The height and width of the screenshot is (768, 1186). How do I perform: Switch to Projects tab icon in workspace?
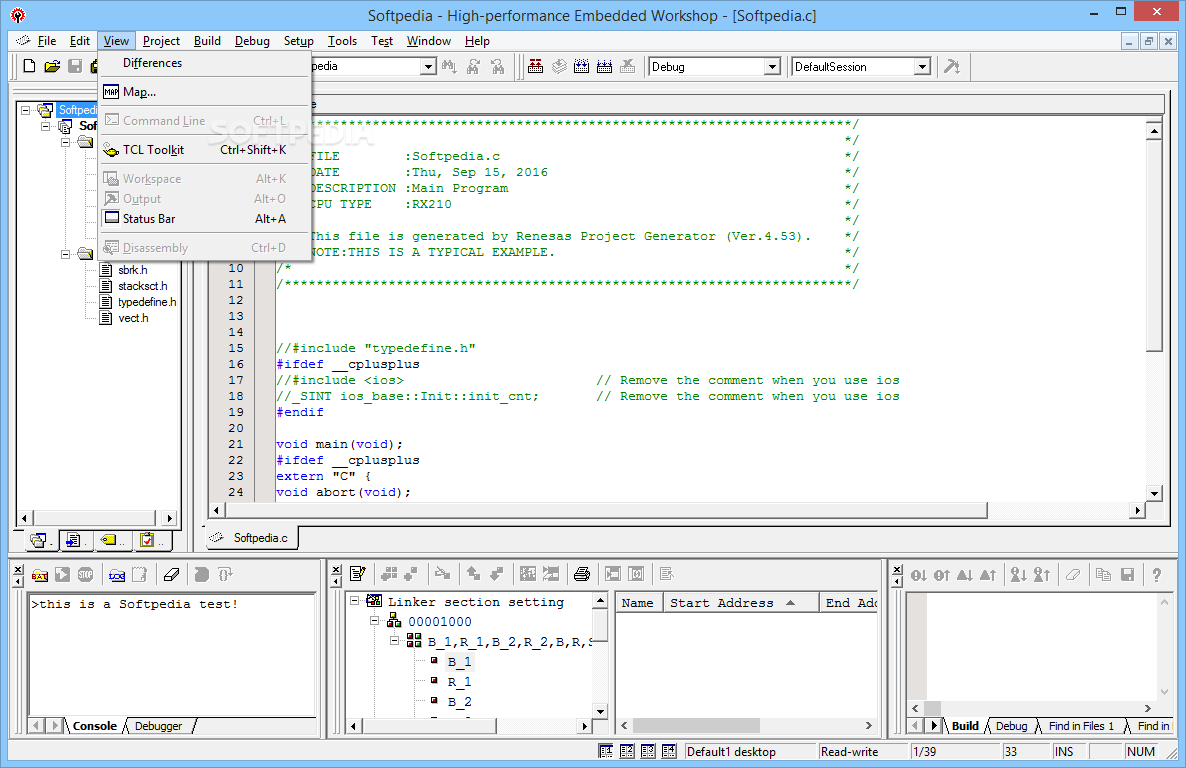(39, 540)
